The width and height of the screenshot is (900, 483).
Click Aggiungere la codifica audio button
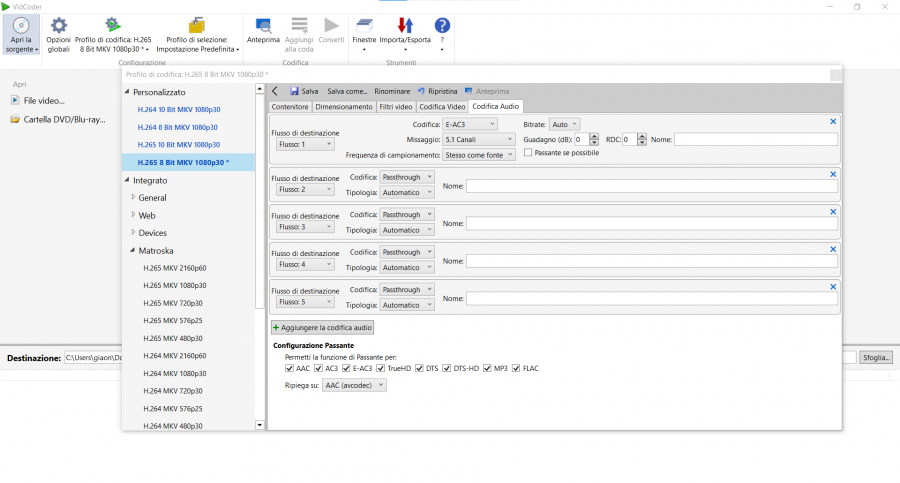[323, 327]
